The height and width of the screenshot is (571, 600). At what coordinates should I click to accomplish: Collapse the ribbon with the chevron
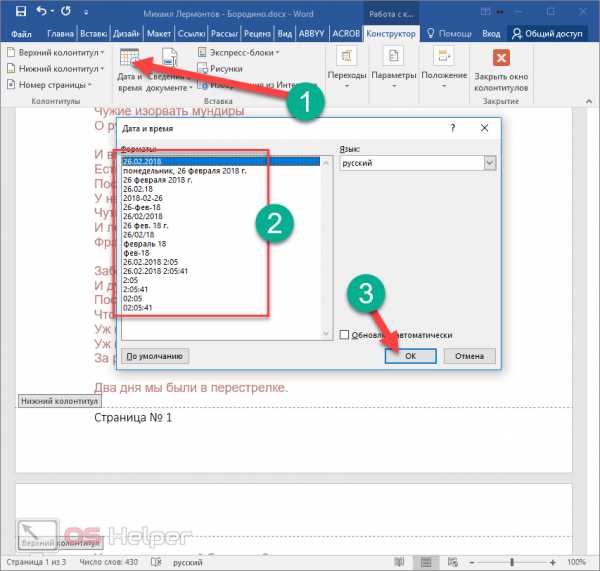[589, 101]
